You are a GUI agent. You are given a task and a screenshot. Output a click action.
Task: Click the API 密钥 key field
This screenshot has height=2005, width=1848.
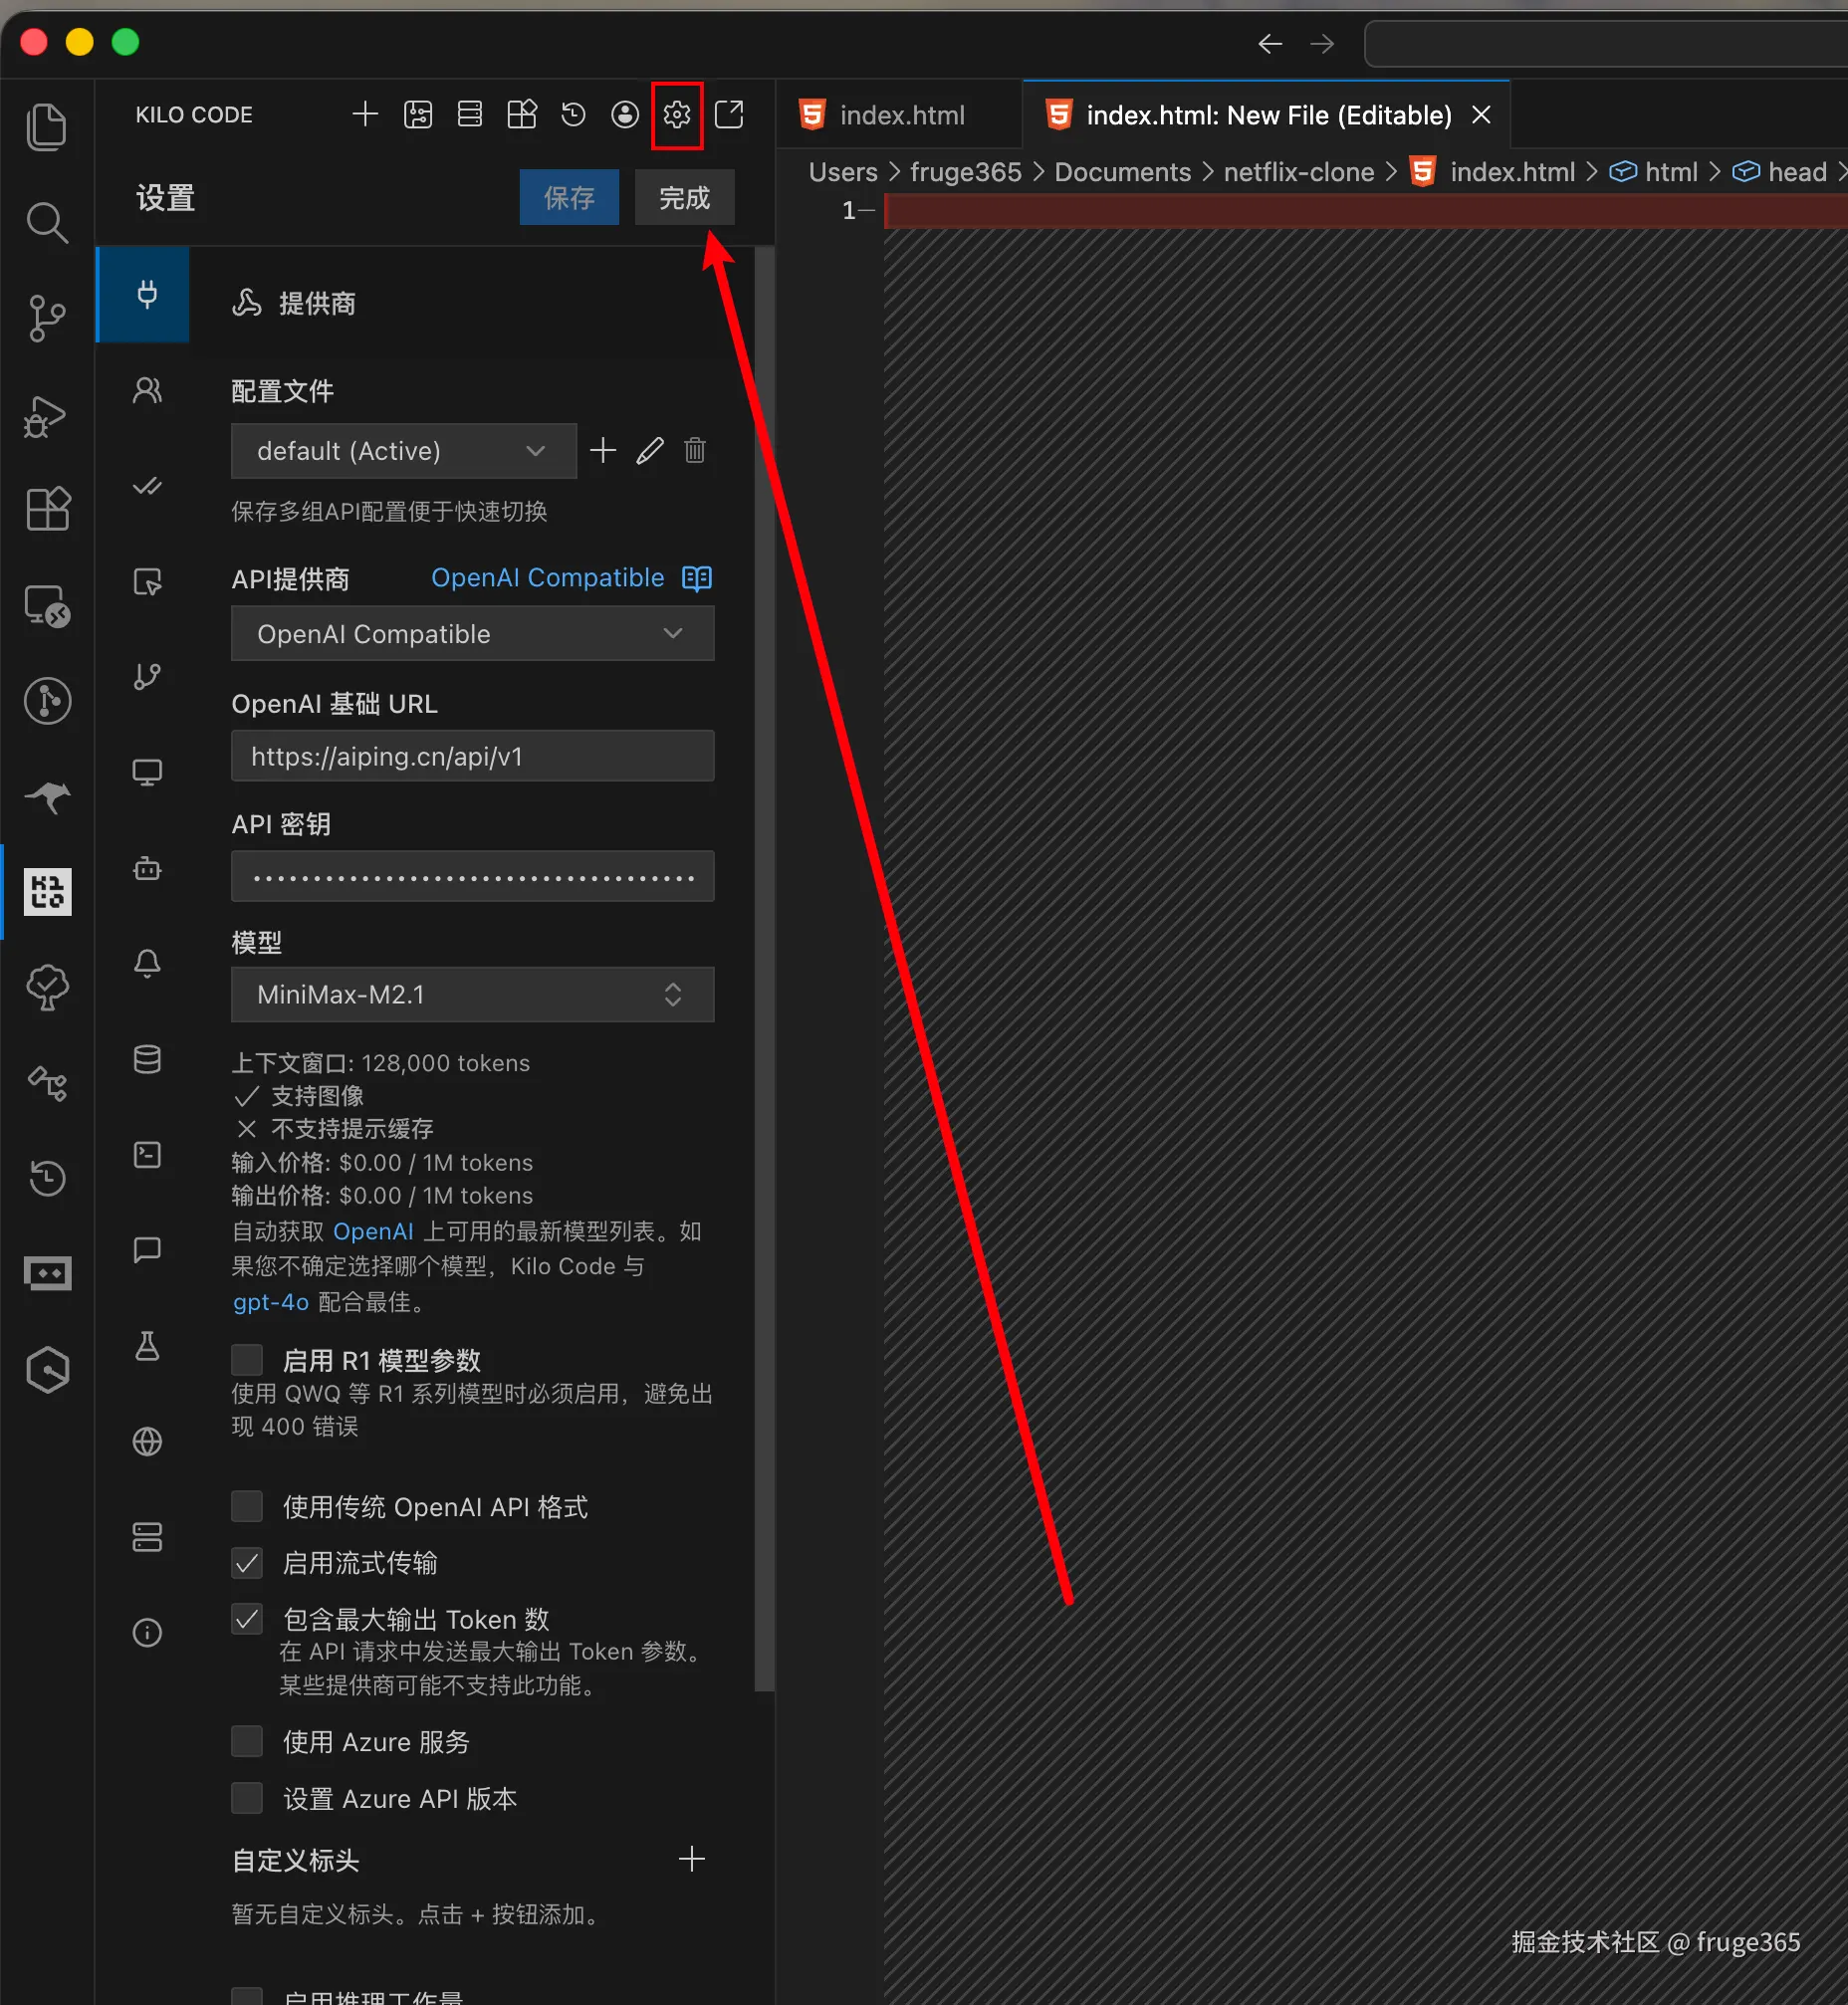(472, 876)
